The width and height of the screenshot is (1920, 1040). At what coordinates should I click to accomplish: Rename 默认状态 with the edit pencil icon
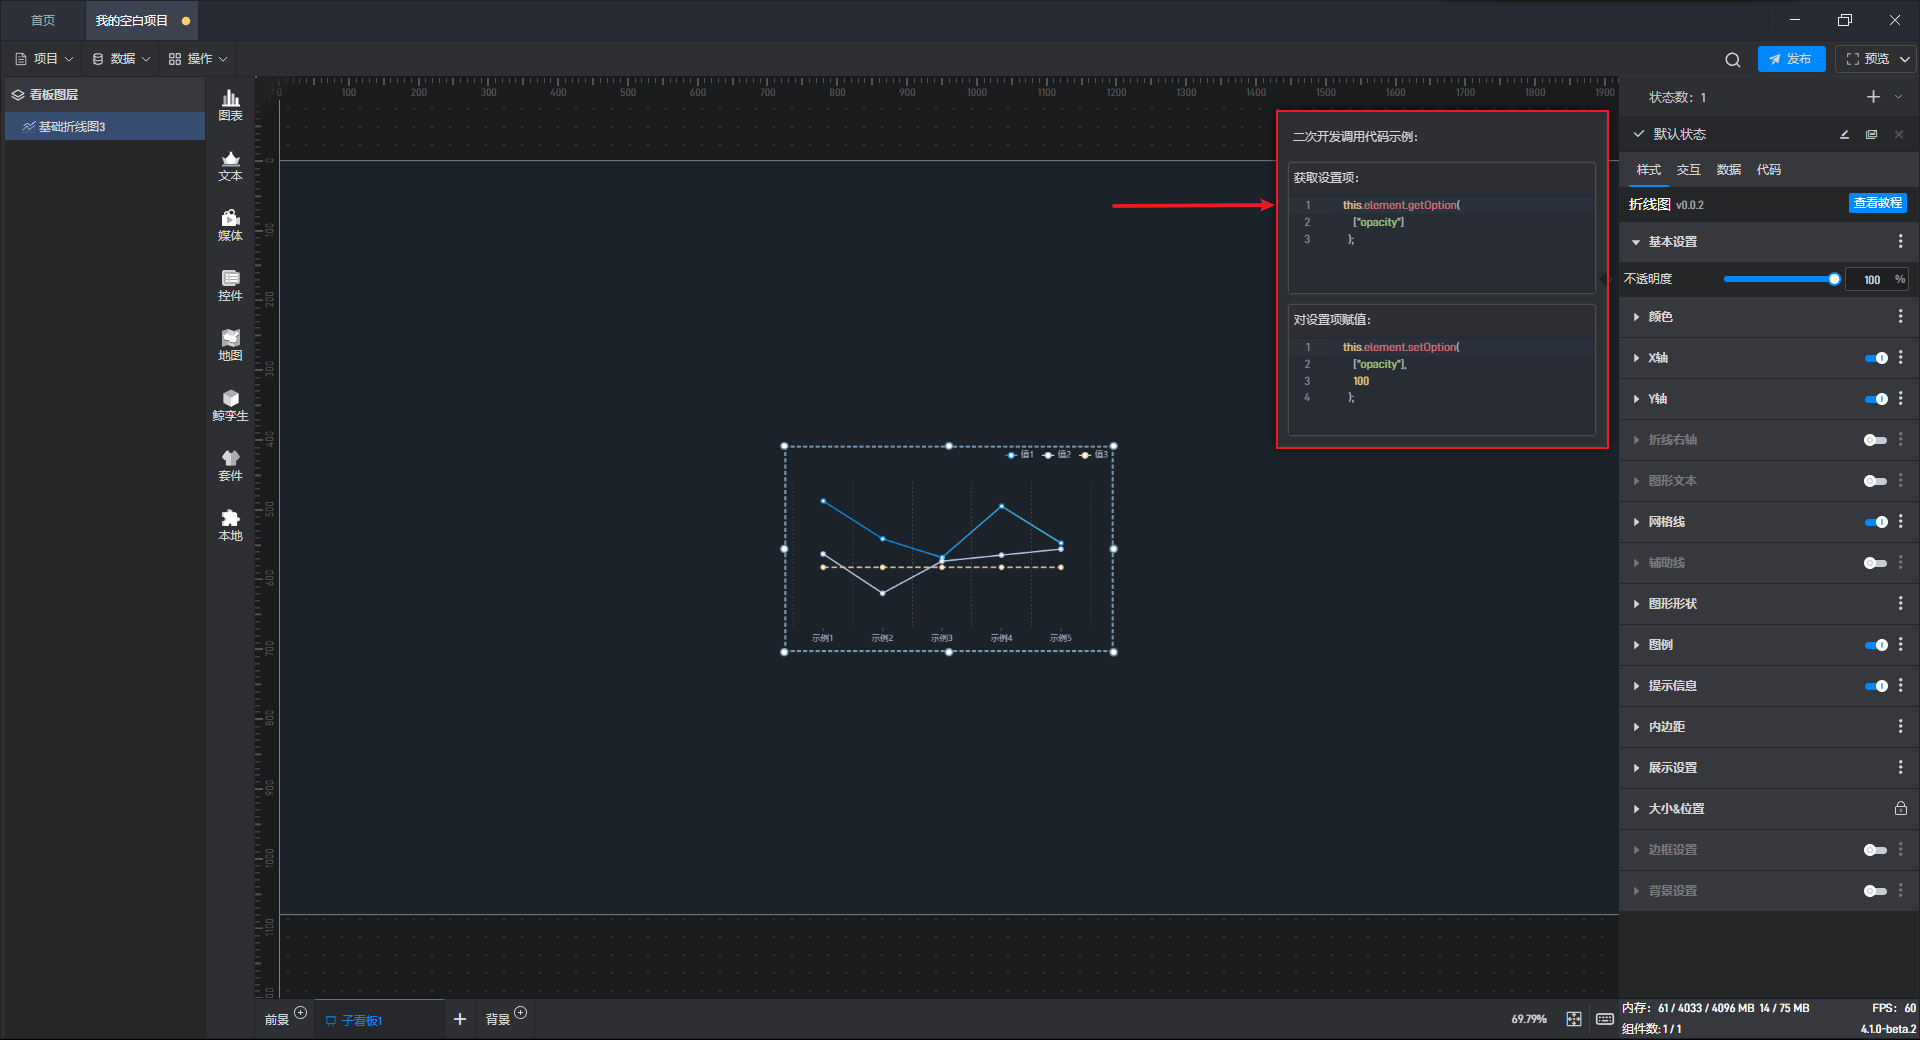click(x=1844, y=134)
